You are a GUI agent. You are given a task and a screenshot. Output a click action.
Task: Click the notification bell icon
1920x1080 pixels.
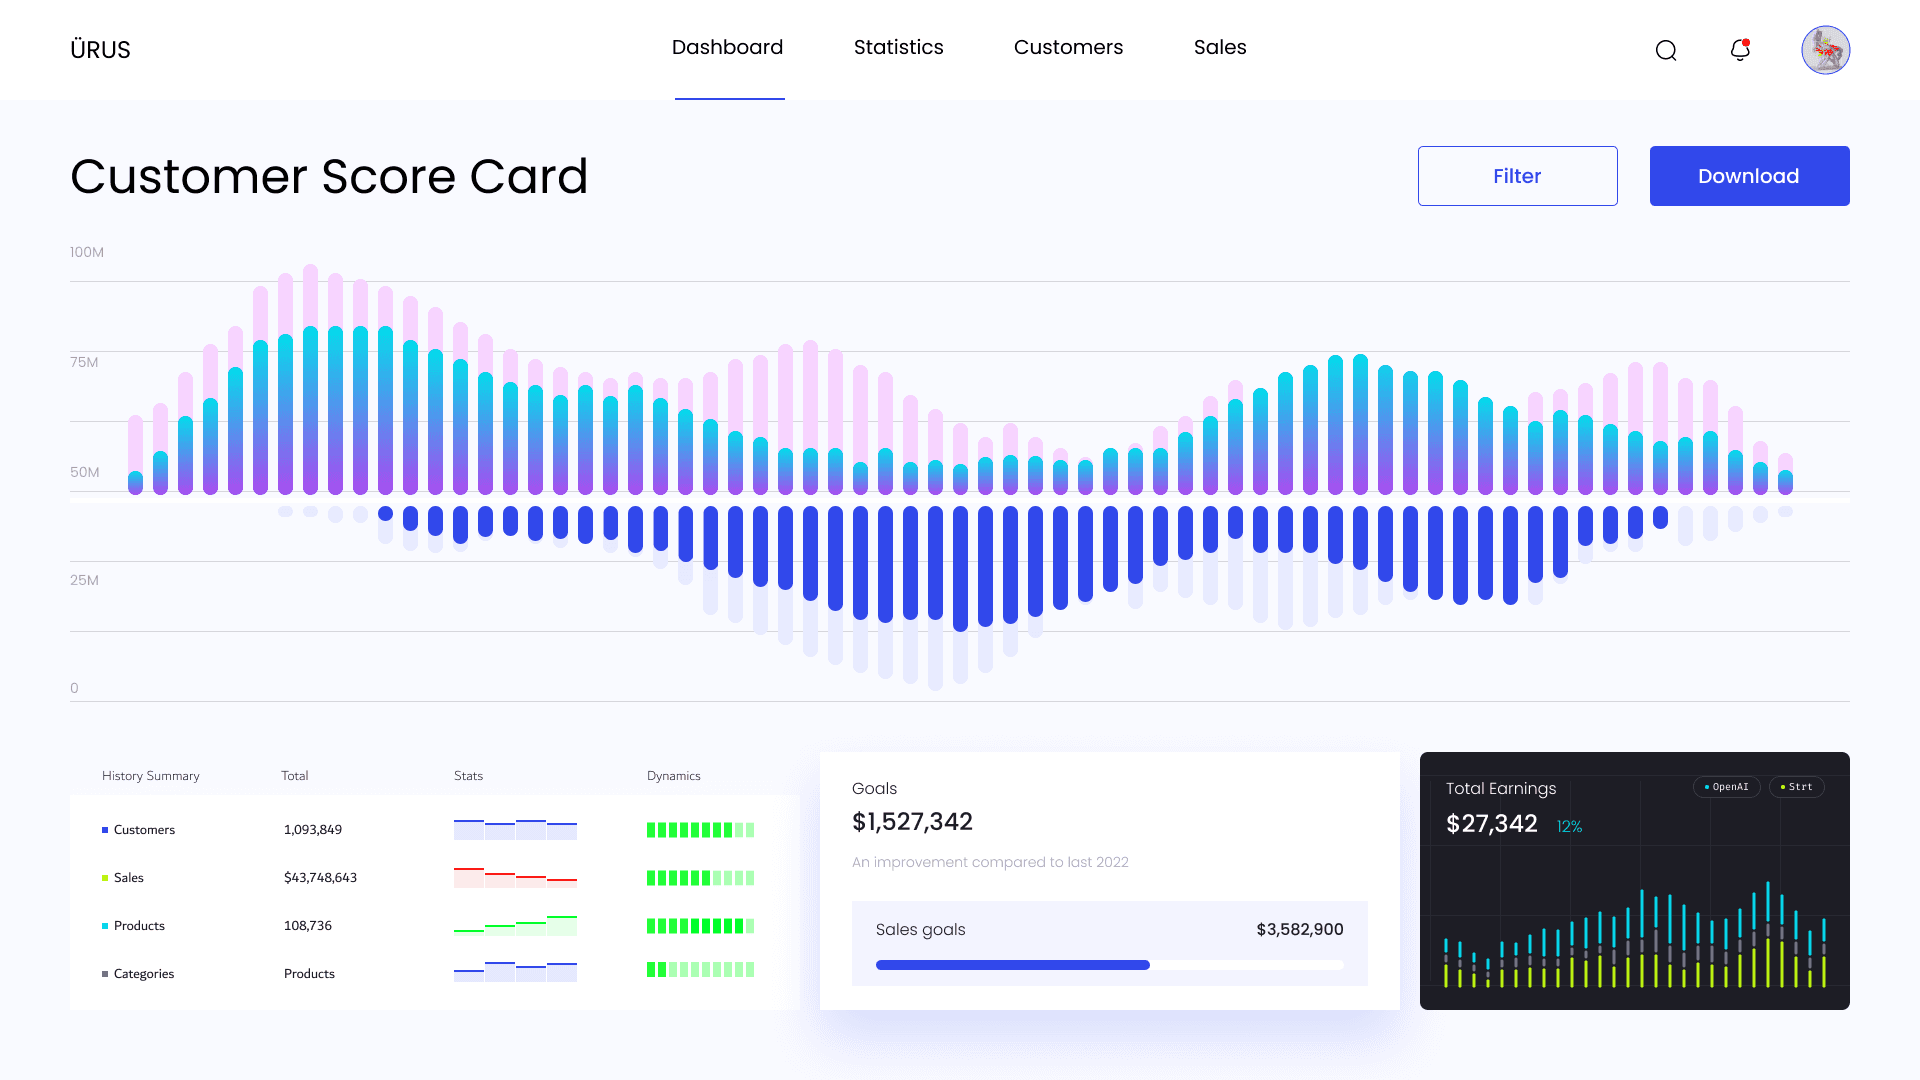point(1740,50)
